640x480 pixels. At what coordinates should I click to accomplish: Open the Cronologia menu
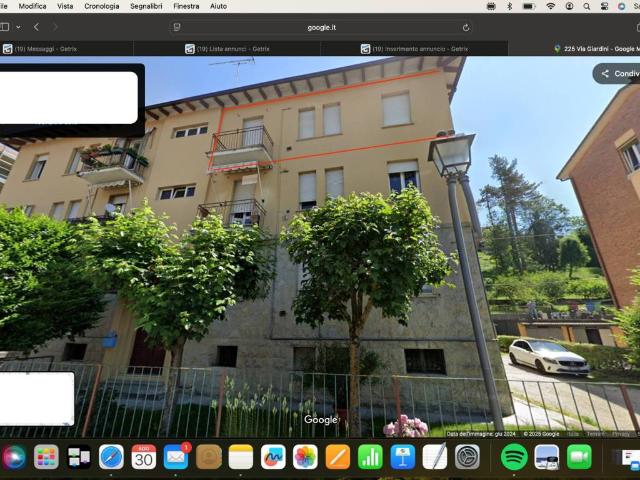pyautogui.click(x=101, y=6)
